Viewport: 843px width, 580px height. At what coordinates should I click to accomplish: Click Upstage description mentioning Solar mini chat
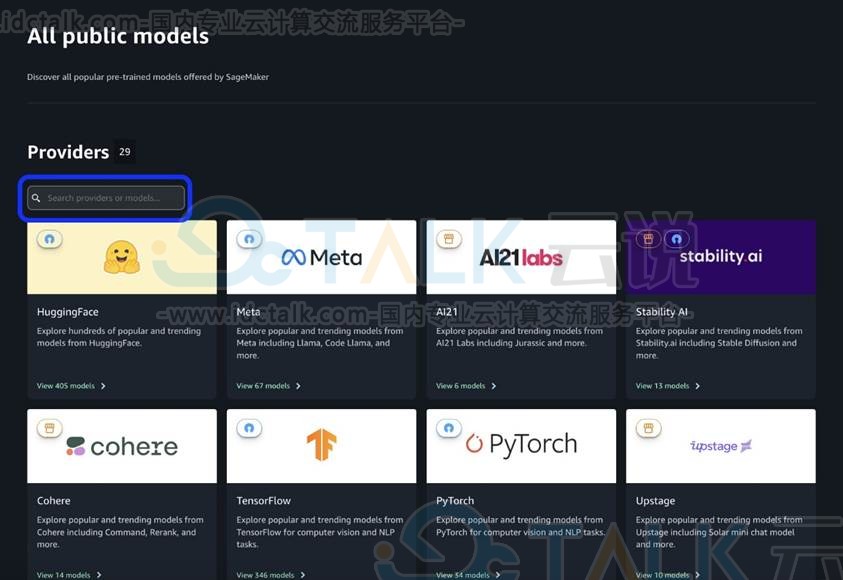pos(719,532)
